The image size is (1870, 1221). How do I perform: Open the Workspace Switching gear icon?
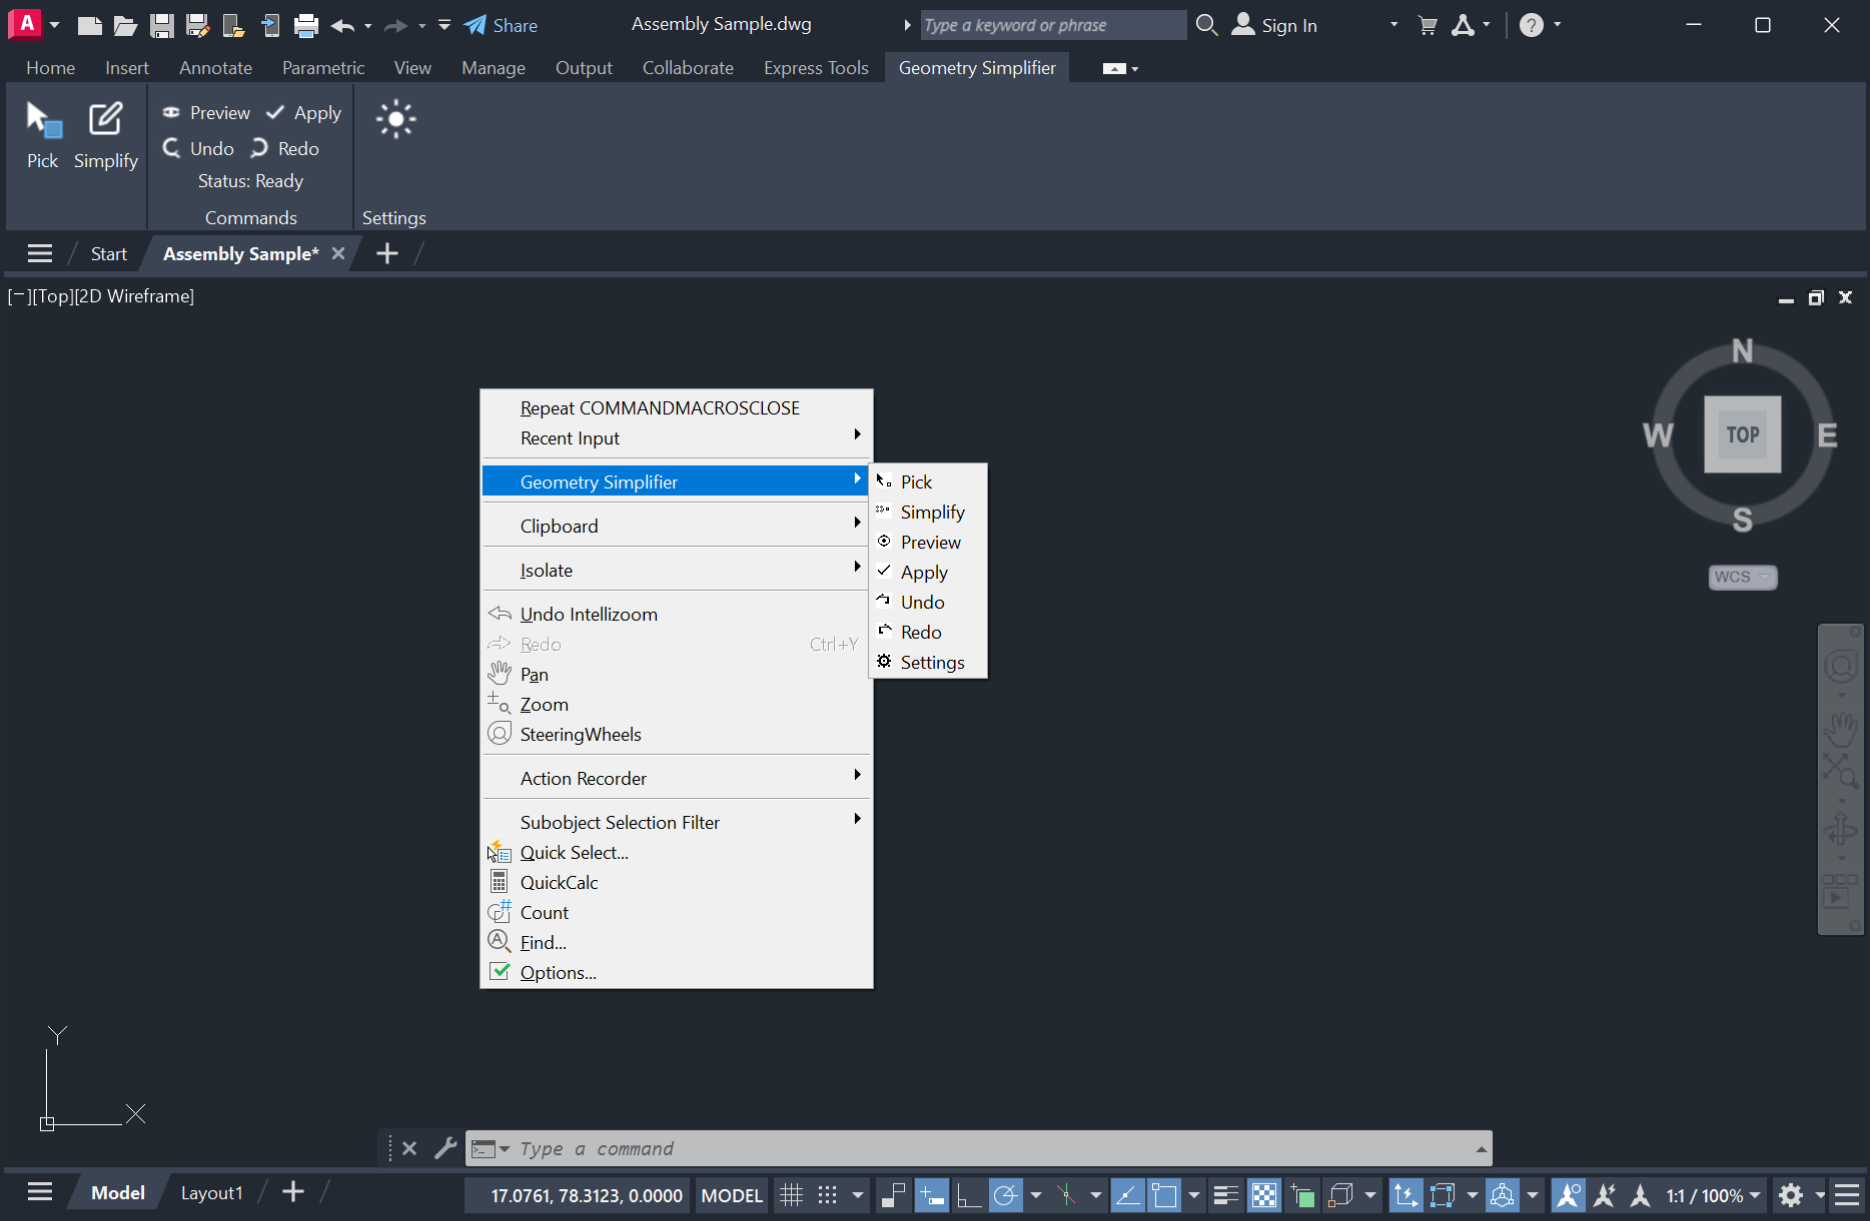(x=1791, y=1195)
